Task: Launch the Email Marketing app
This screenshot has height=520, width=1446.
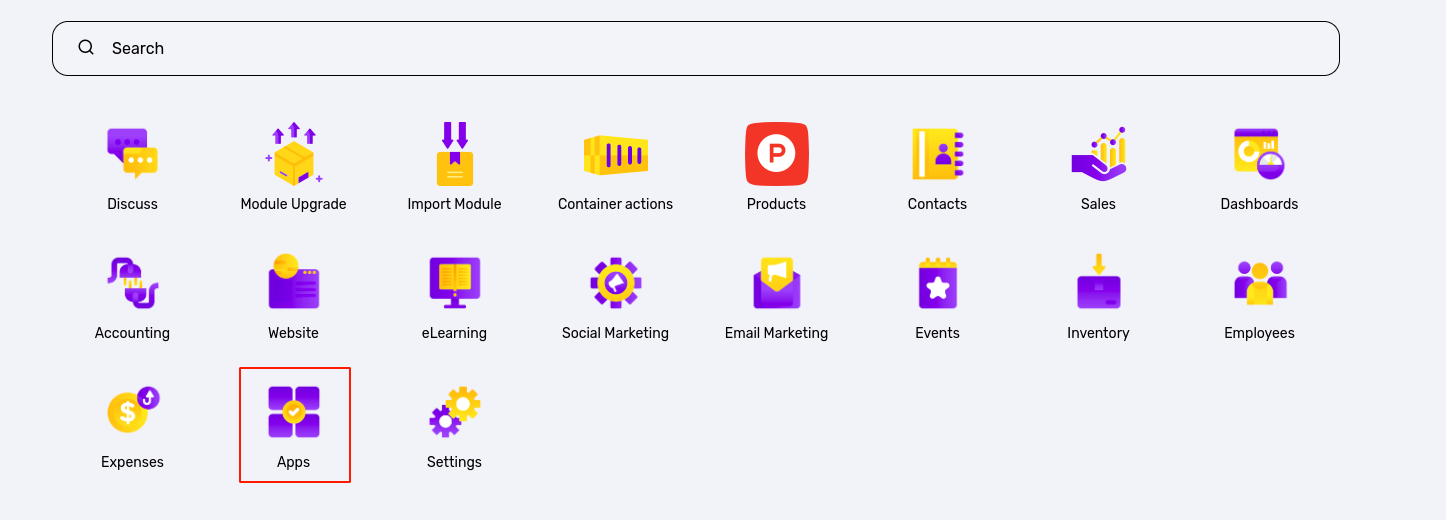Action: point(776,284)
